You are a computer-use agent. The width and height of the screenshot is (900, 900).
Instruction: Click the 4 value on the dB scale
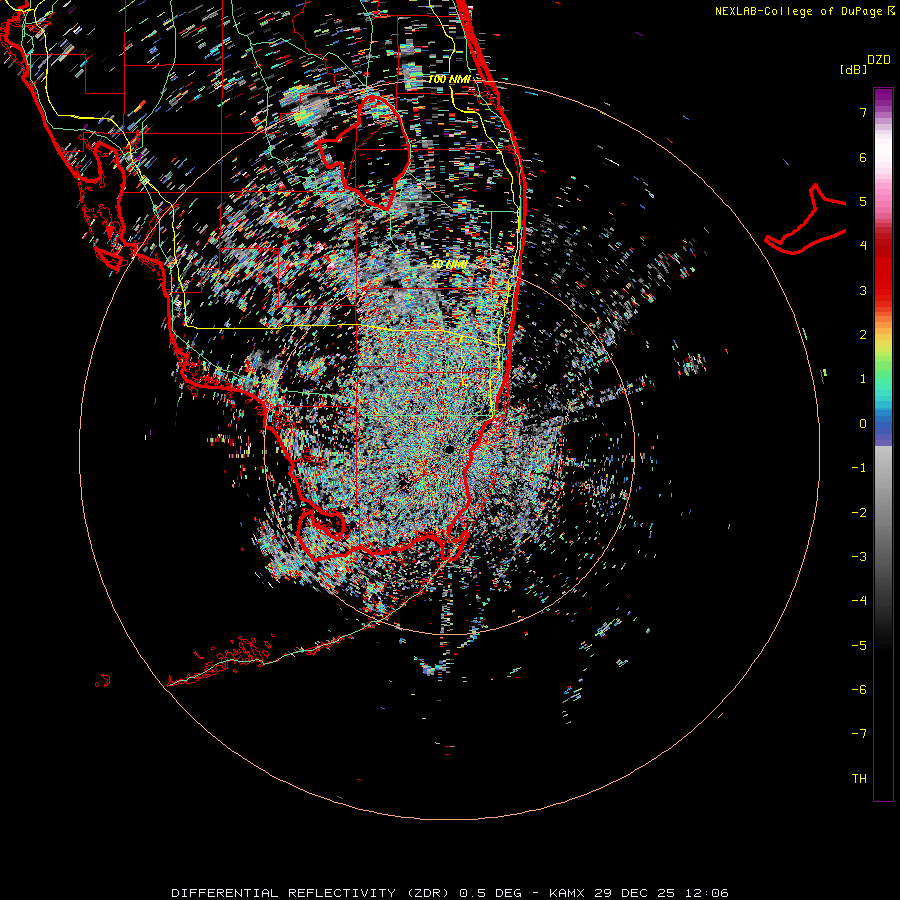click(x=863, y=246)
